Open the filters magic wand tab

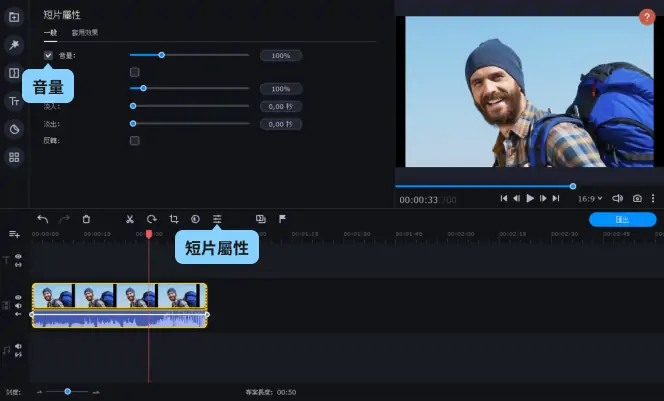coord(14,45)
